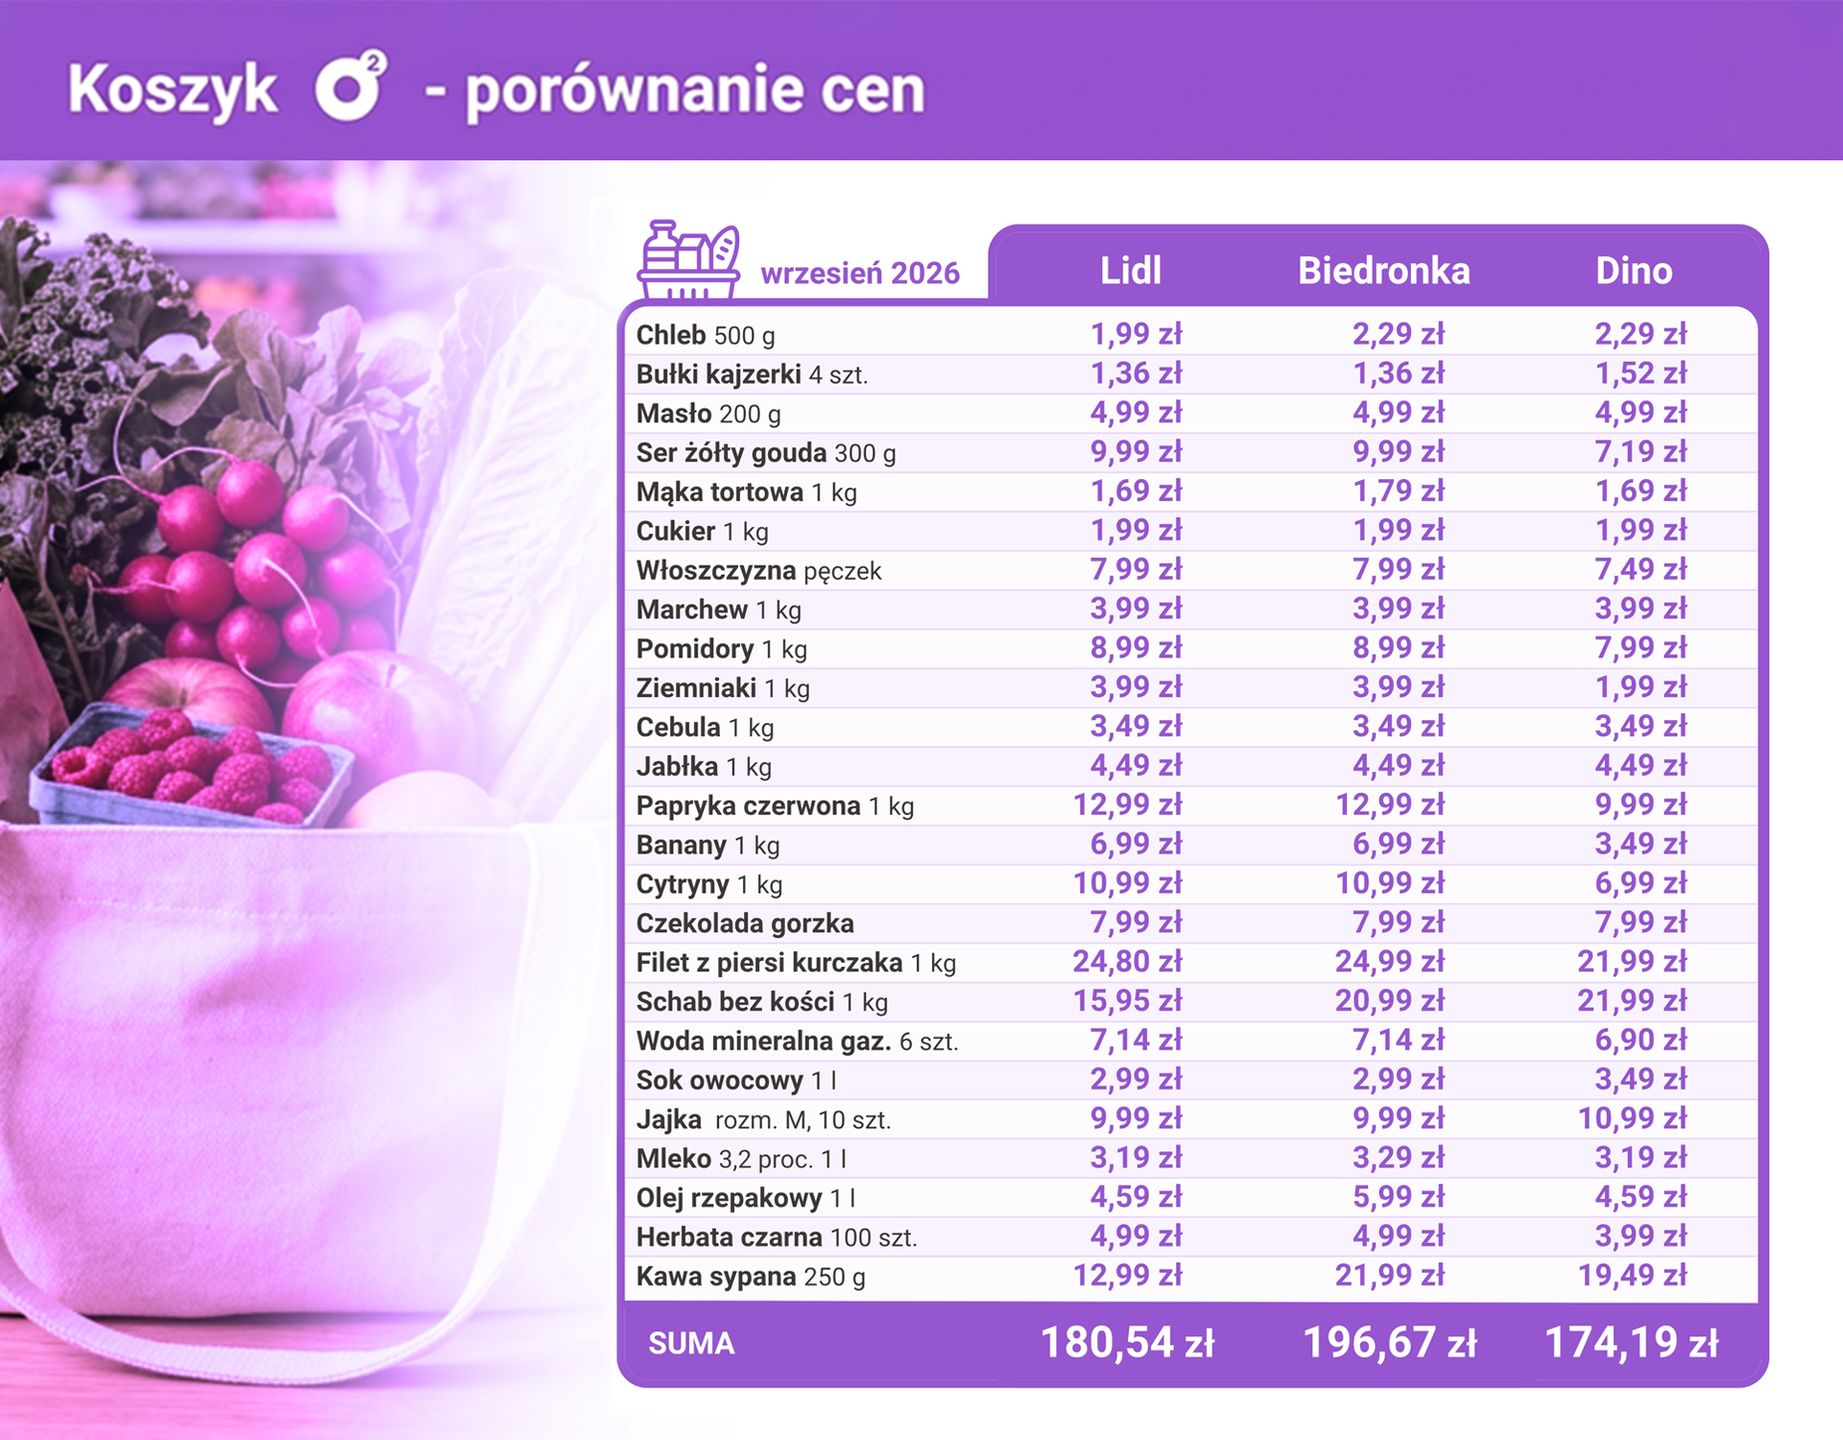This screenshot has width=1843, height=1440.
Task: Click the 'Kawa sypana 250 g' row label
Action: pyautogui.click(x=751, y=1277)
